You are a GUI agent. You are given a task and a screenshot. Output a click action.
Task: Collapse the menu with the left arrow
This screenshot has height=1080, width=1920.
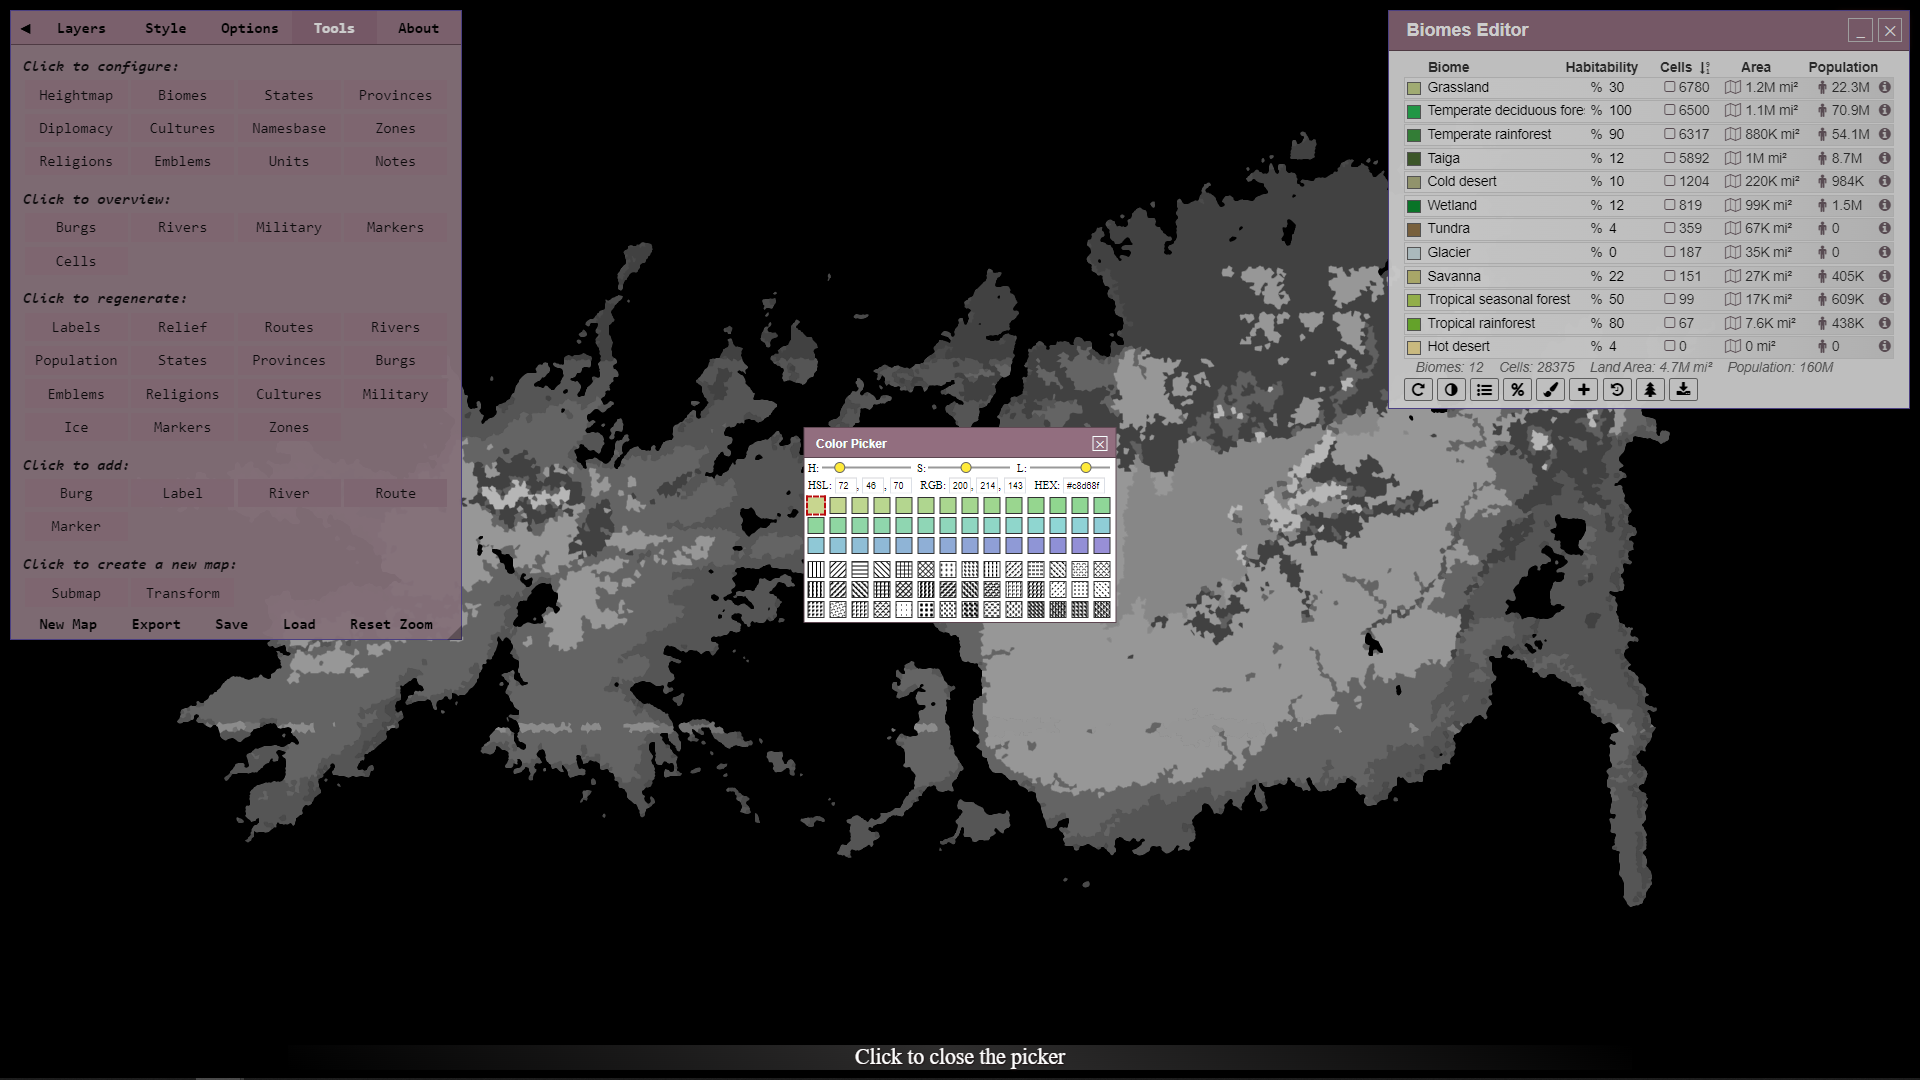coord(26,28)
